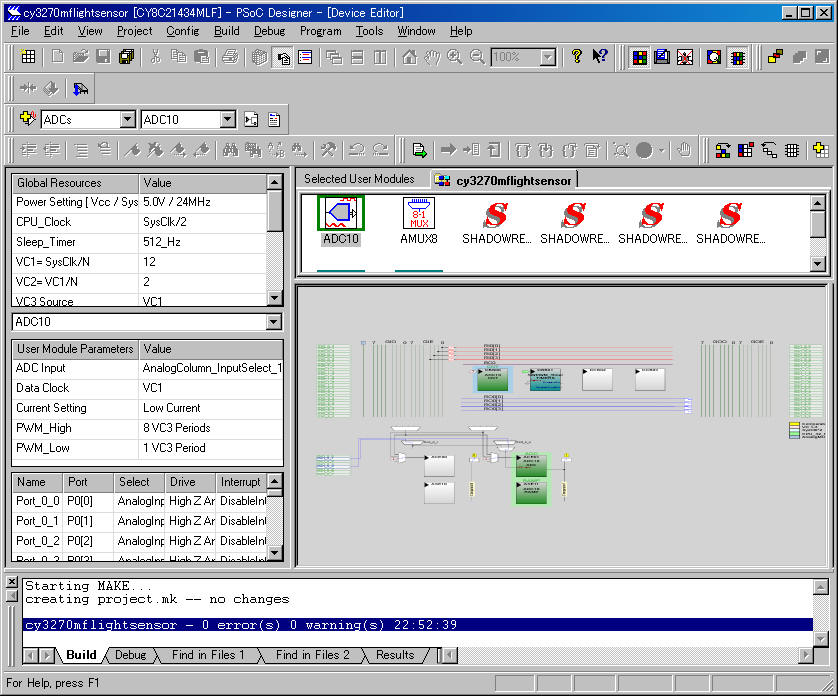Switch to Find in Files 1 tab
This screenshot has height=696, width=838.
point(208,655)
